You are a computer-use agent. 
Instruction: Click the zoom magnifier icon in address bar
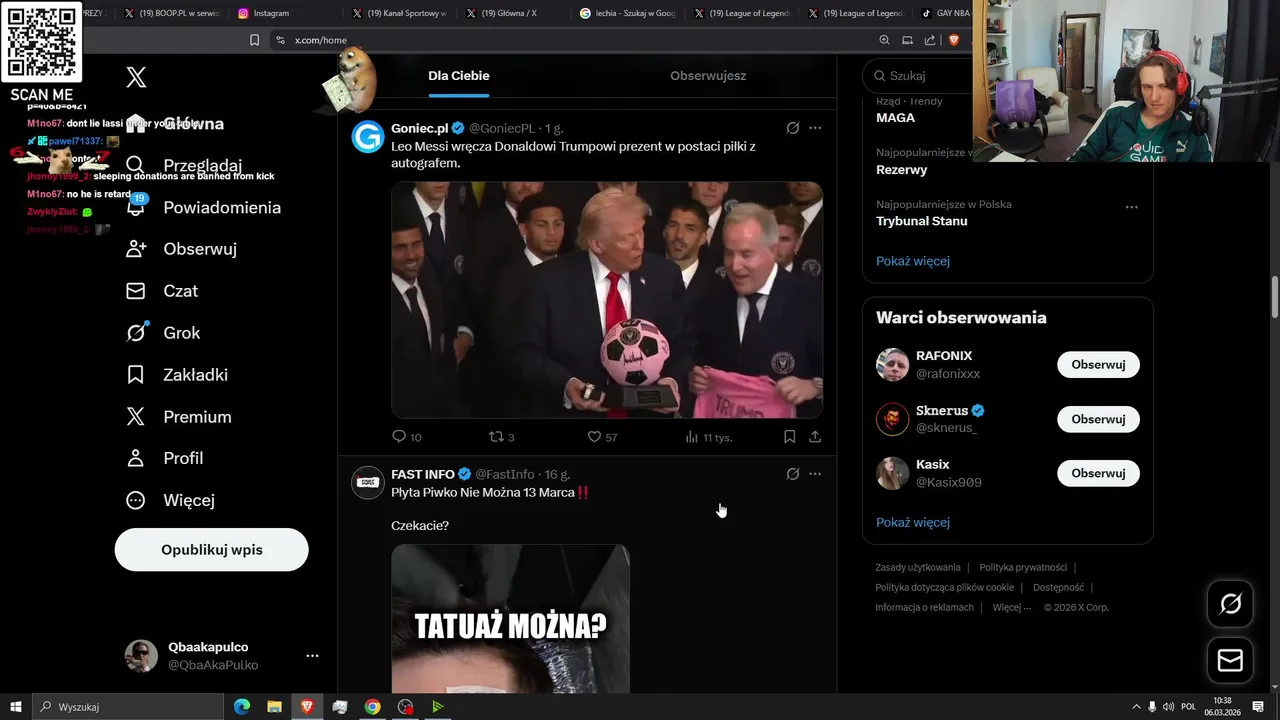click(884, 40)
